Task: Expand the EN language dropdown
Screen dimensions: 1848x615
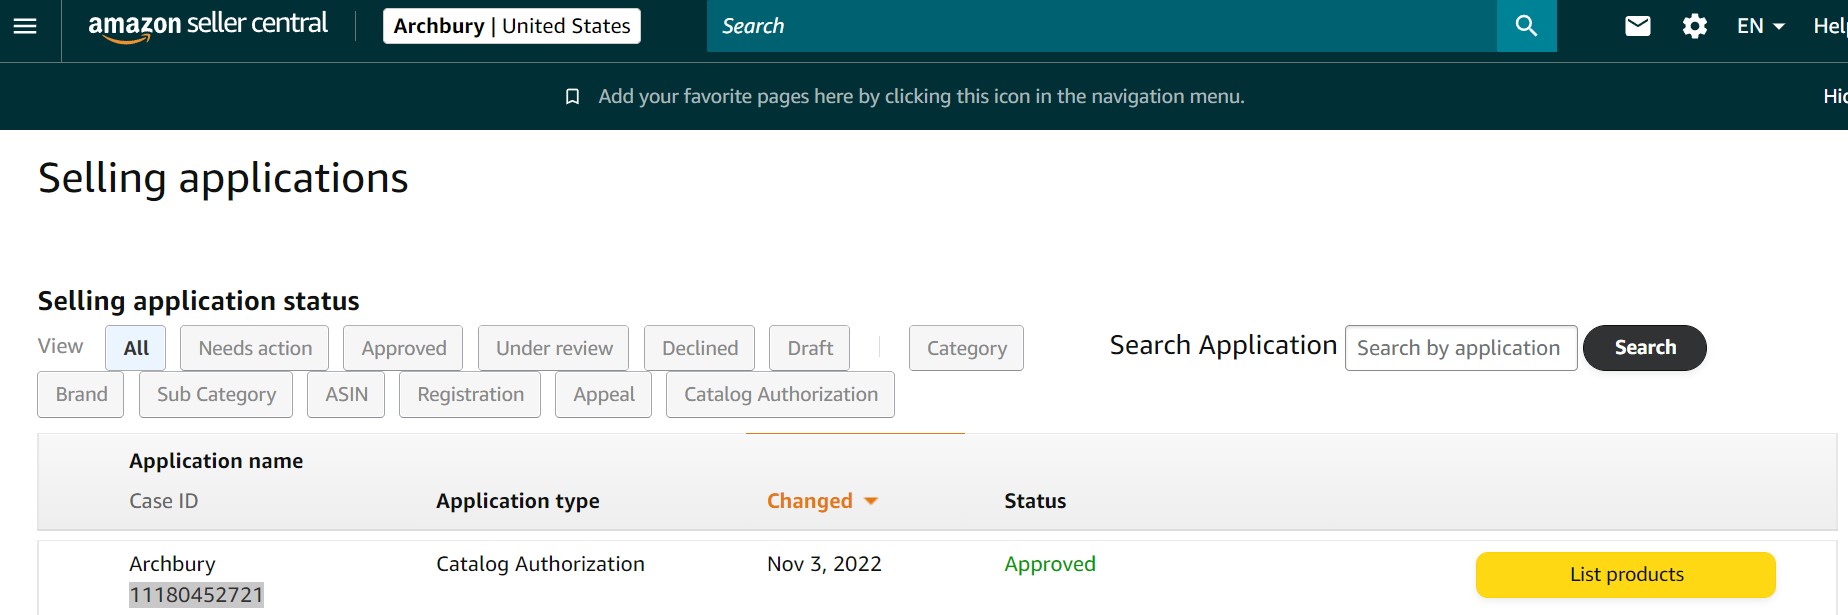Action: point(1760,26)
